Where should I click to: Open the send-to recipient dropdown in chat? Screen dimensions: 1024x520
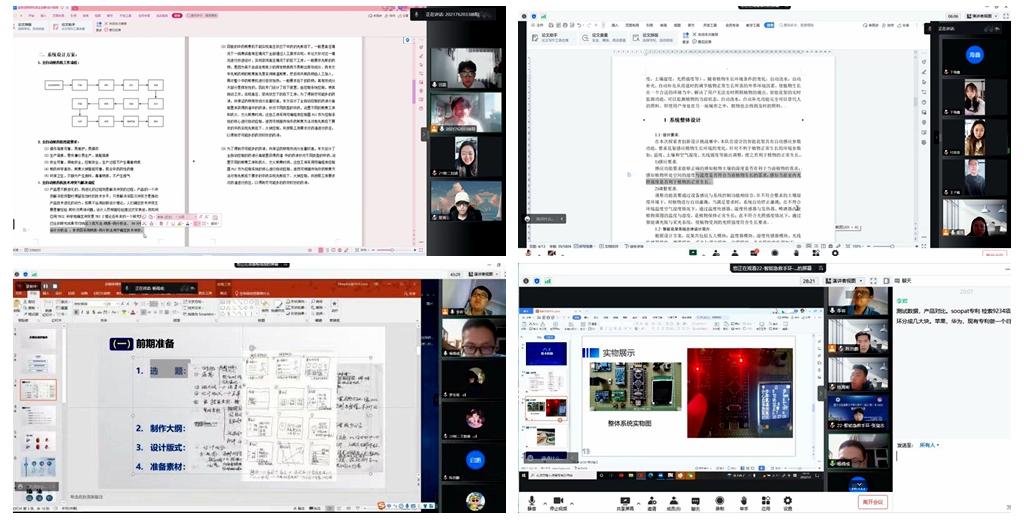927,446
